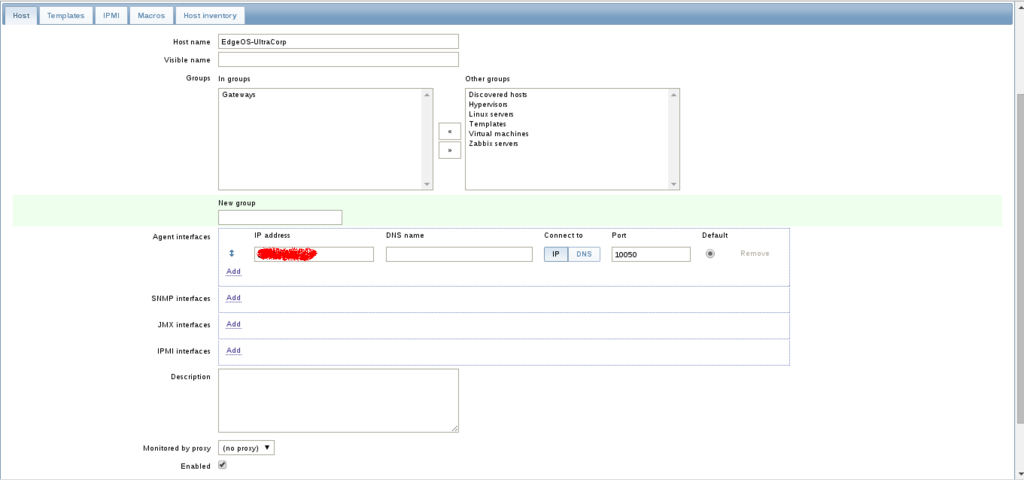
Task: Open the IPMI tab
Action: click(x=111, y=15)
